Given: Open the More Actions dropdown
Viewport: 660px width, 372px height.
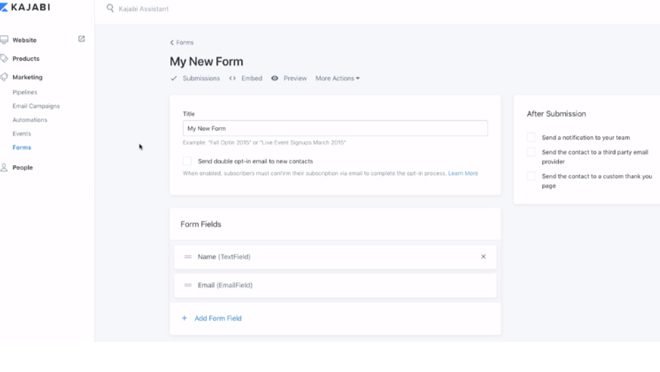Looking at the screenshot, I should click(x=338, y=78).
